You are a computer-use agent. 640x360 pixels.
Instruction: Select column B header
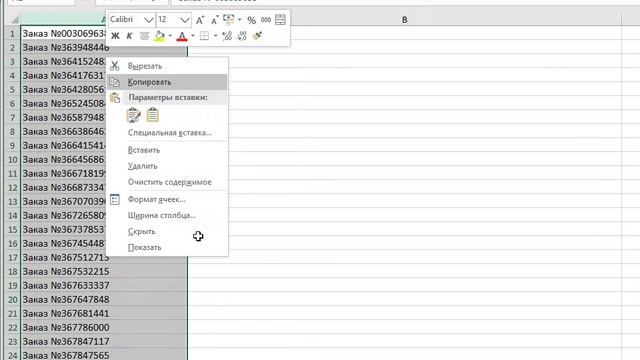pyautogui.click(x=404, y=20)
